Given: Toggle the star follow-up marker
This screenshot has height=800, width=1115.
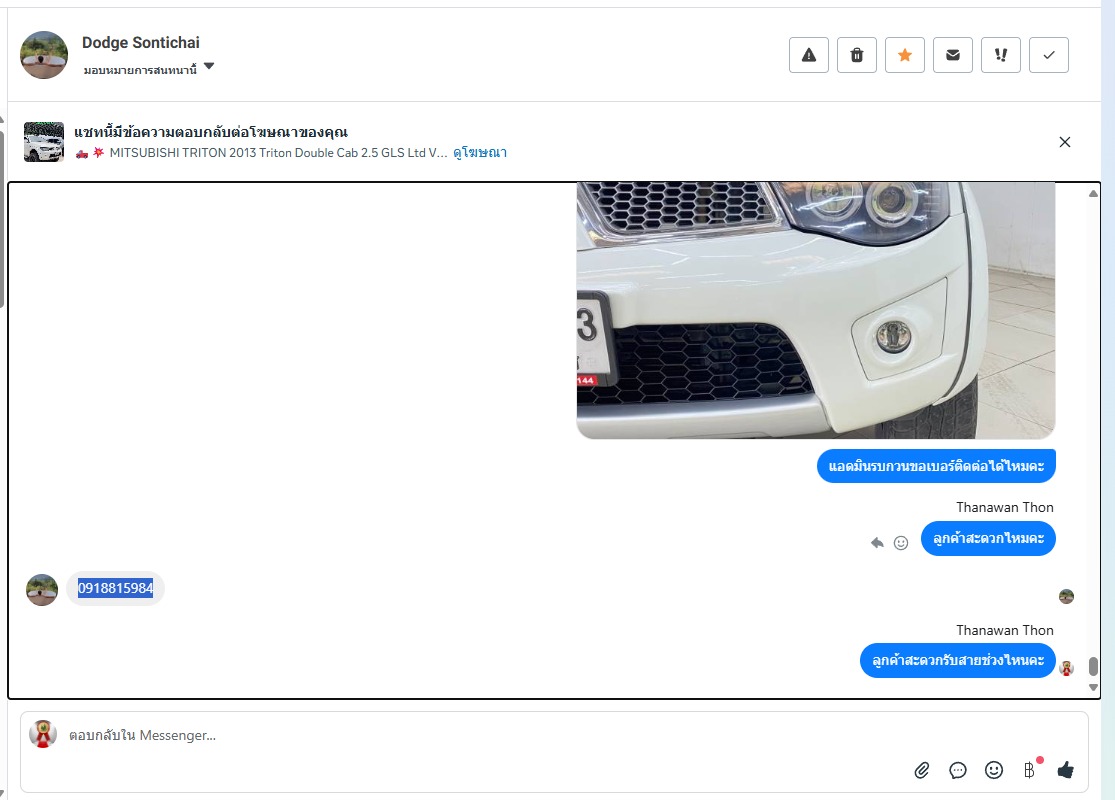Looking at the screenshot, I should 905,55.
